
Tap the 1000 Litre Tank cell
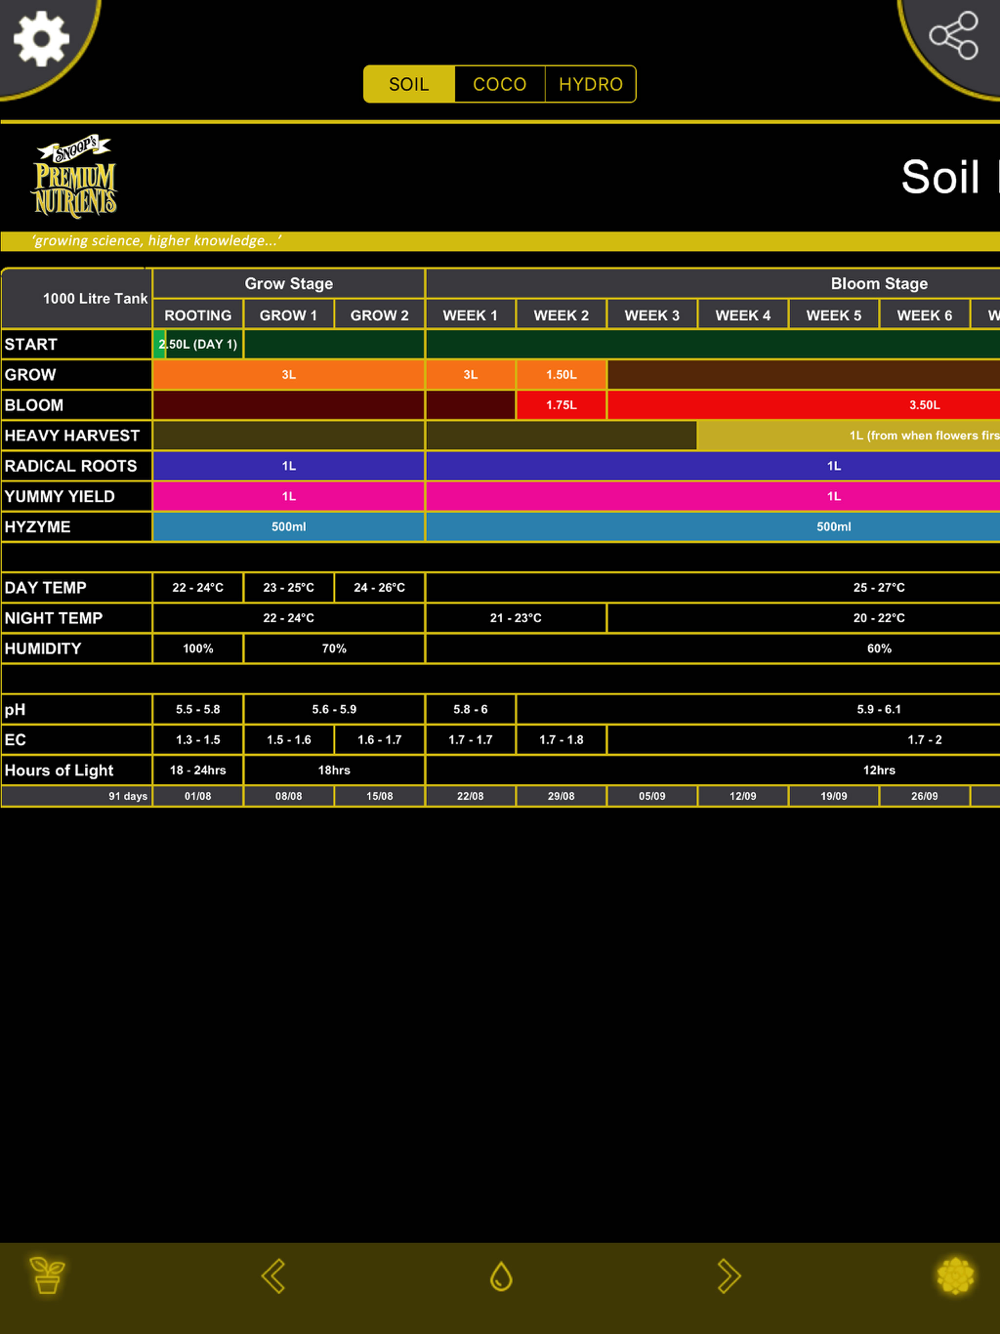point(77,299)
